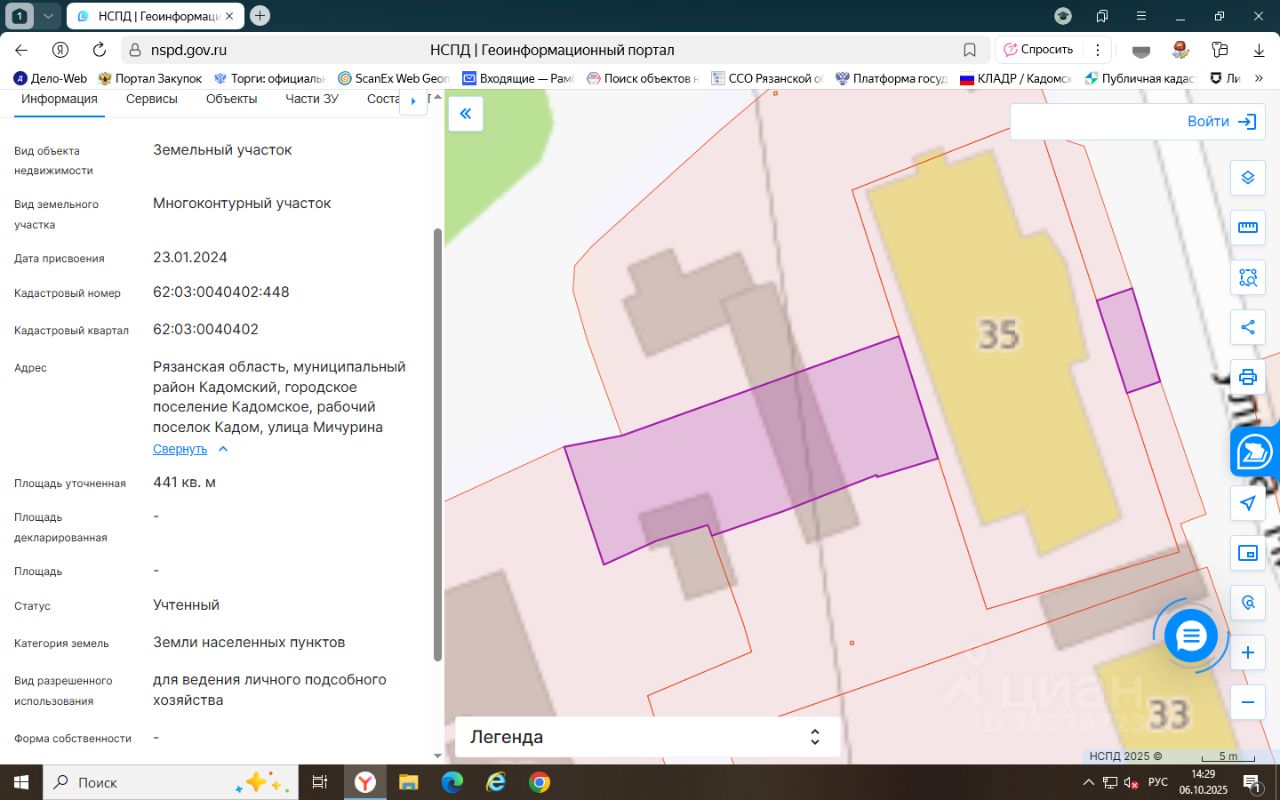This screenshot has height=800, width=1280.
Task: Click the mushroom extension icon
Action: coord(1180,50)
